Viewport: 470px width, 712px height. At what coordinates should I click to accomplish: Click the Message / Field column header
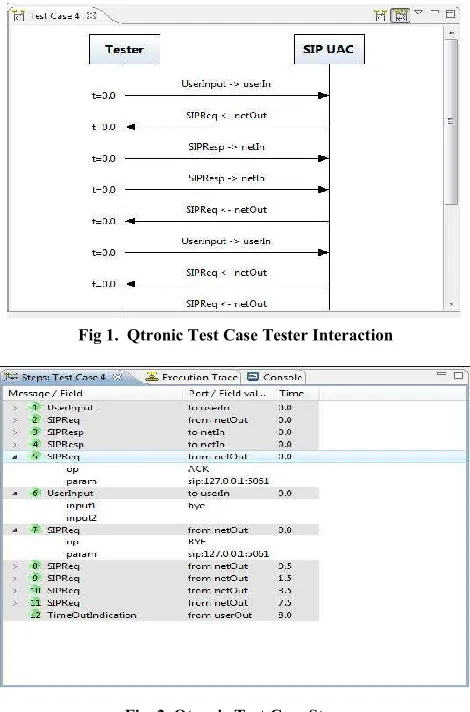[x=93, y=393]
